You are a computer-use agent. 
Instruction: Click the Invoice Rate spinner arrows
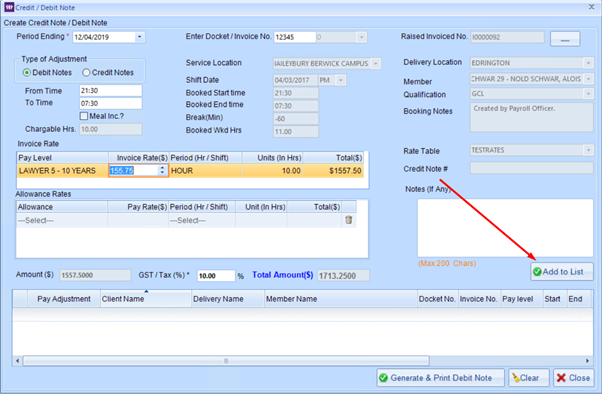click(x=162, y=170)
